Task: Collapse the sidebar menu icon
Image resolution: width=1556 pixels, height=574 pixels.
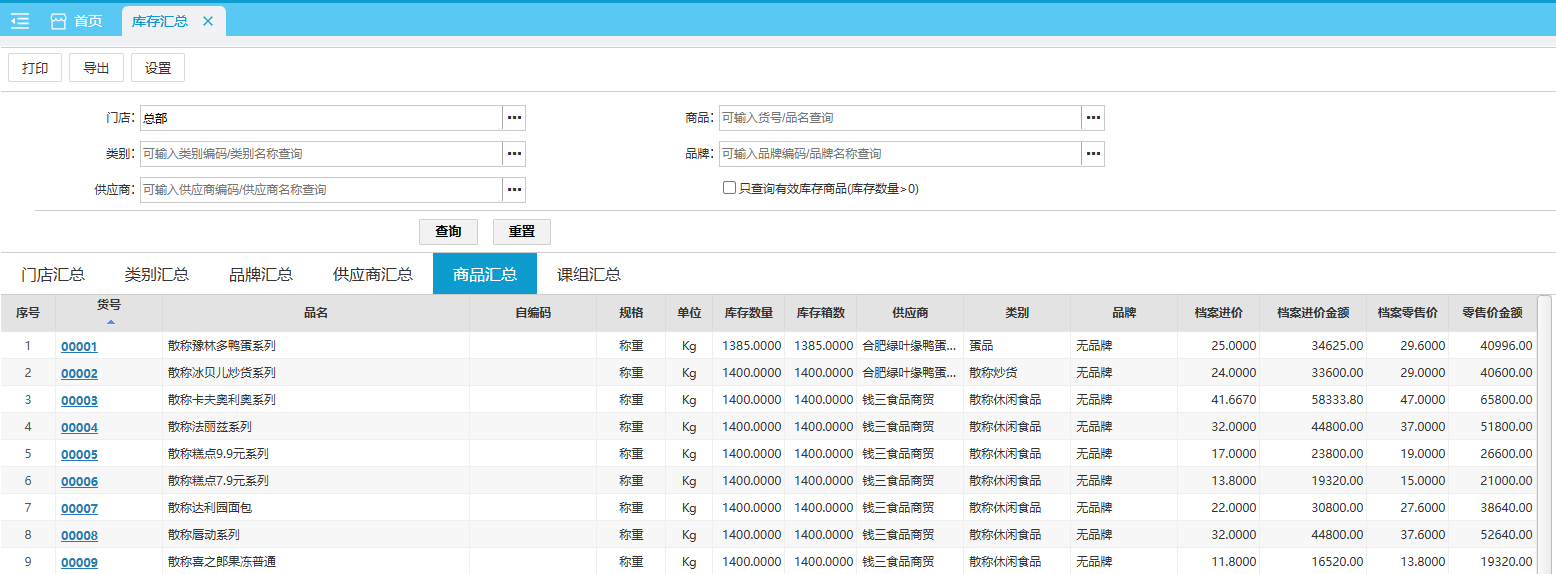Action: [20, 21]
